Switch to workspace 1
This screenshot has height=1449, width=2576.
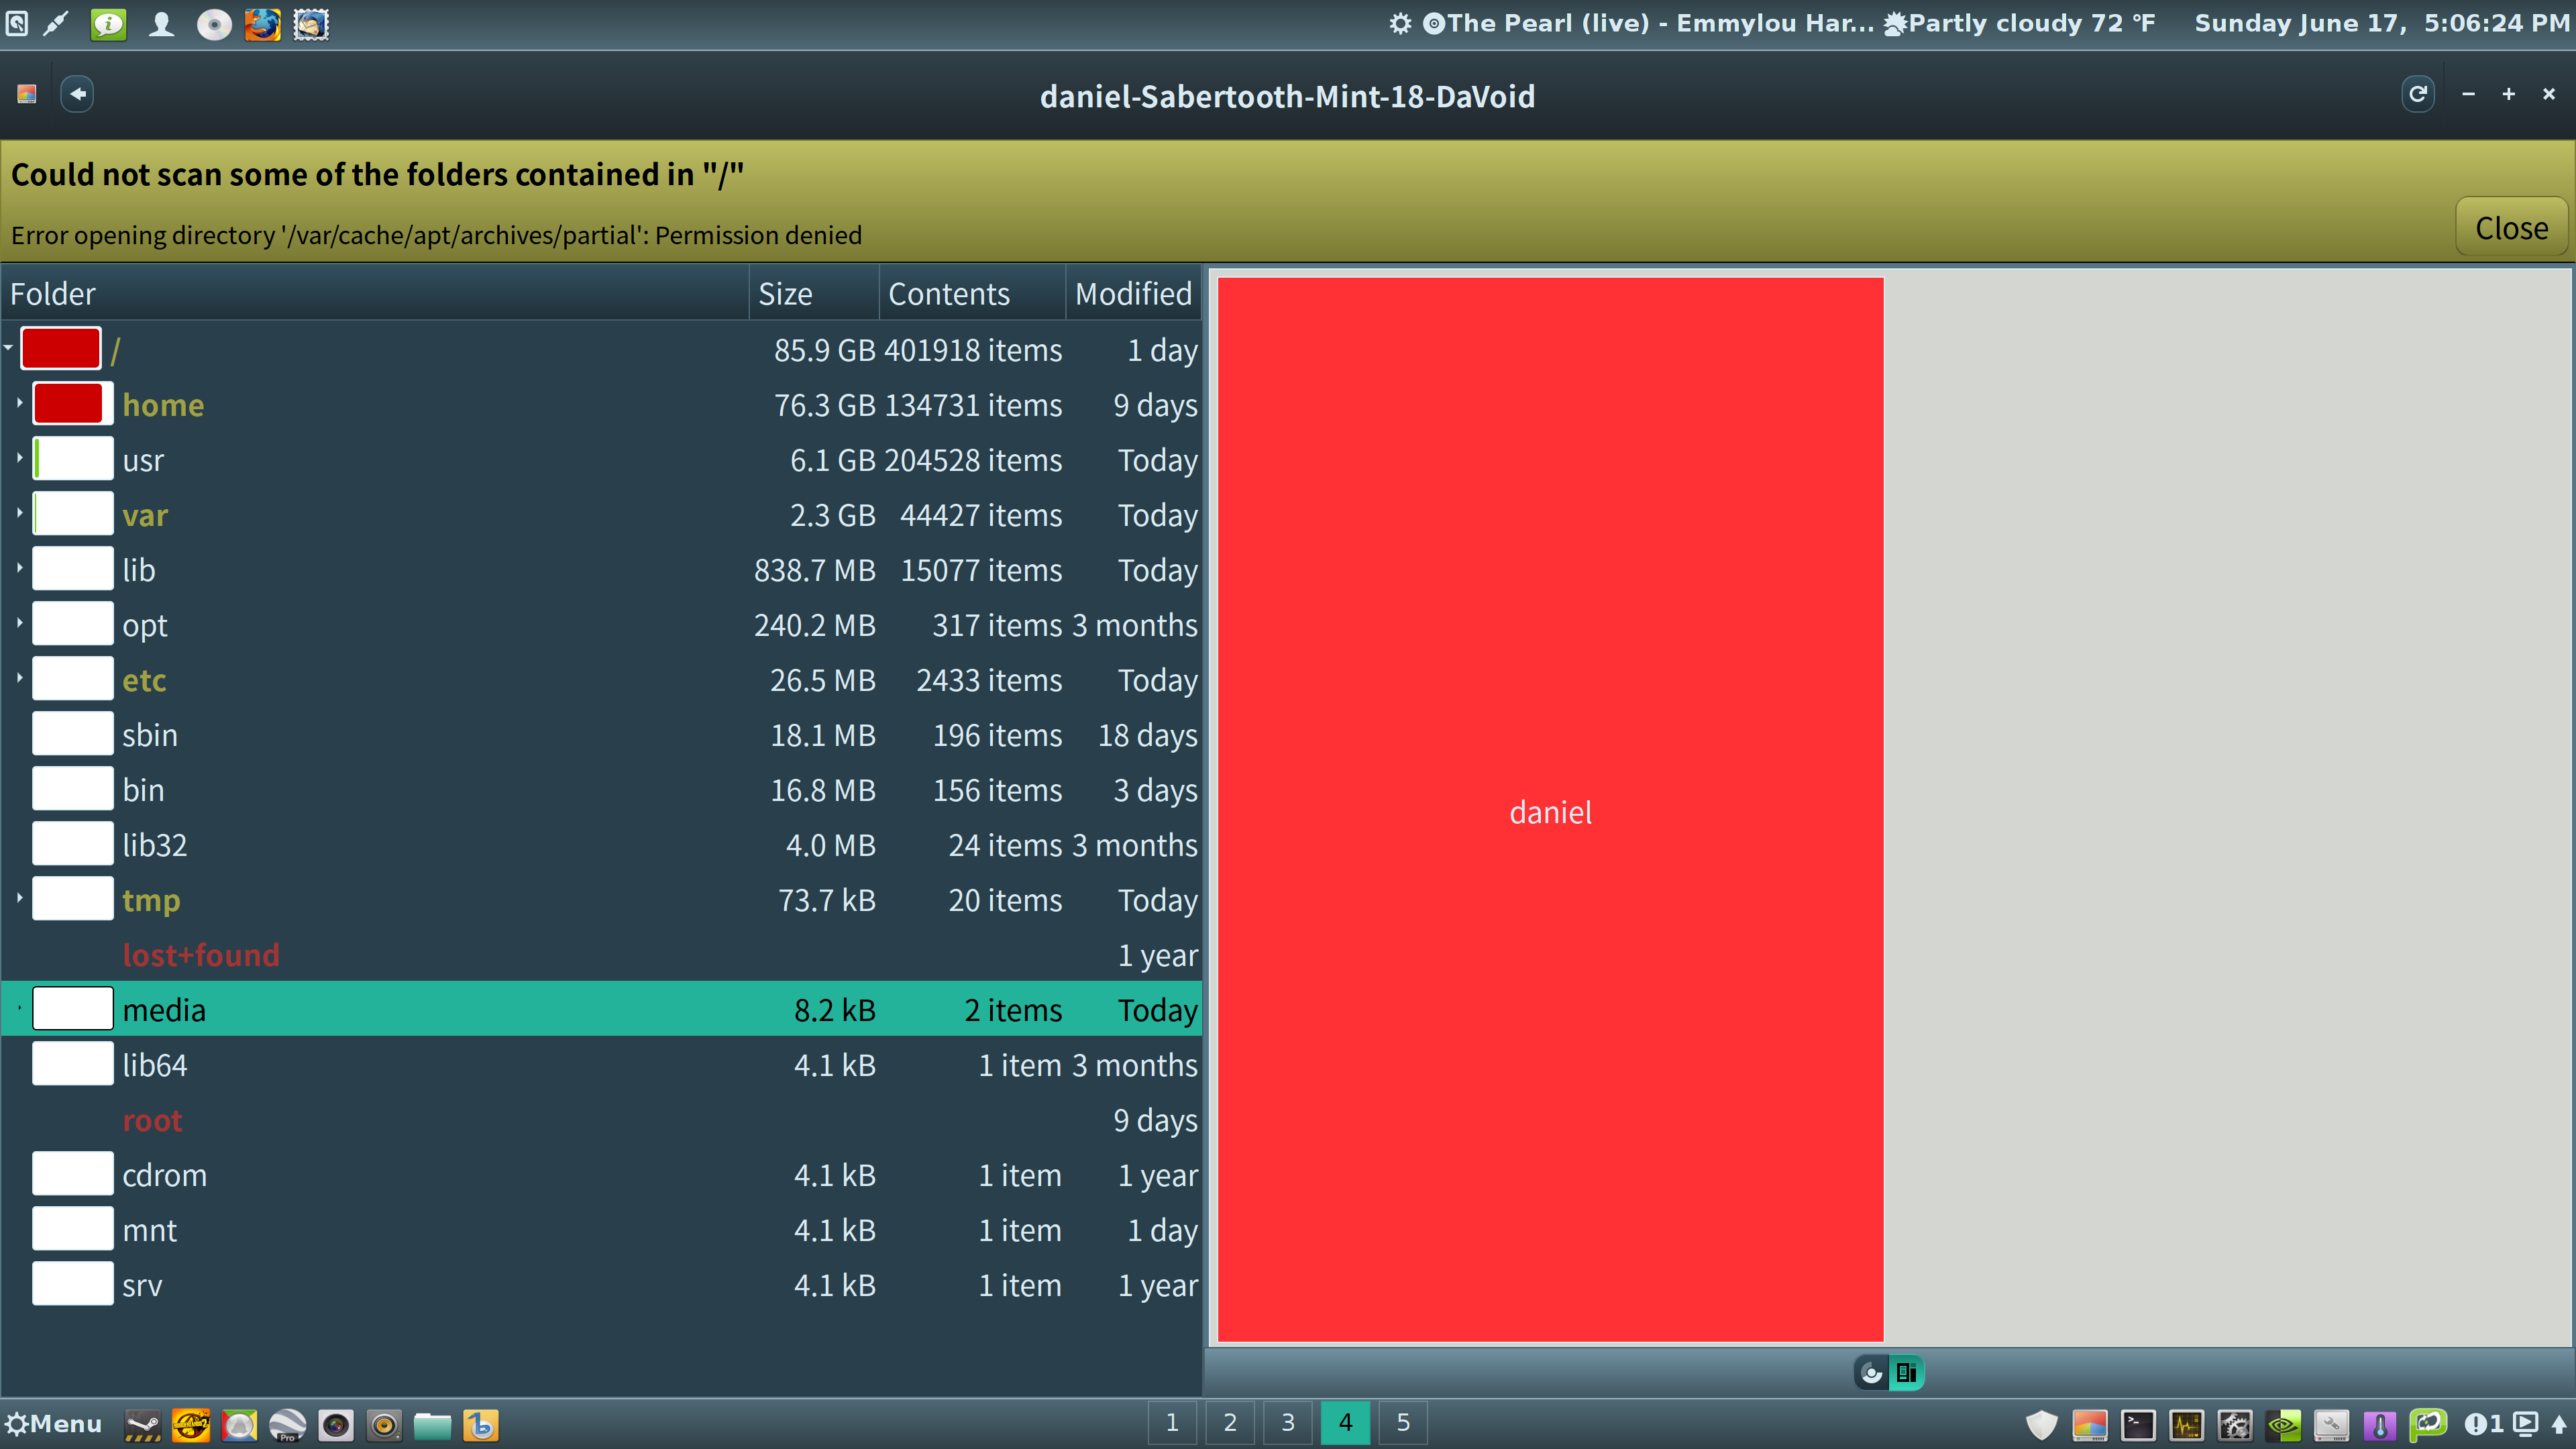coord(1172,1422)
